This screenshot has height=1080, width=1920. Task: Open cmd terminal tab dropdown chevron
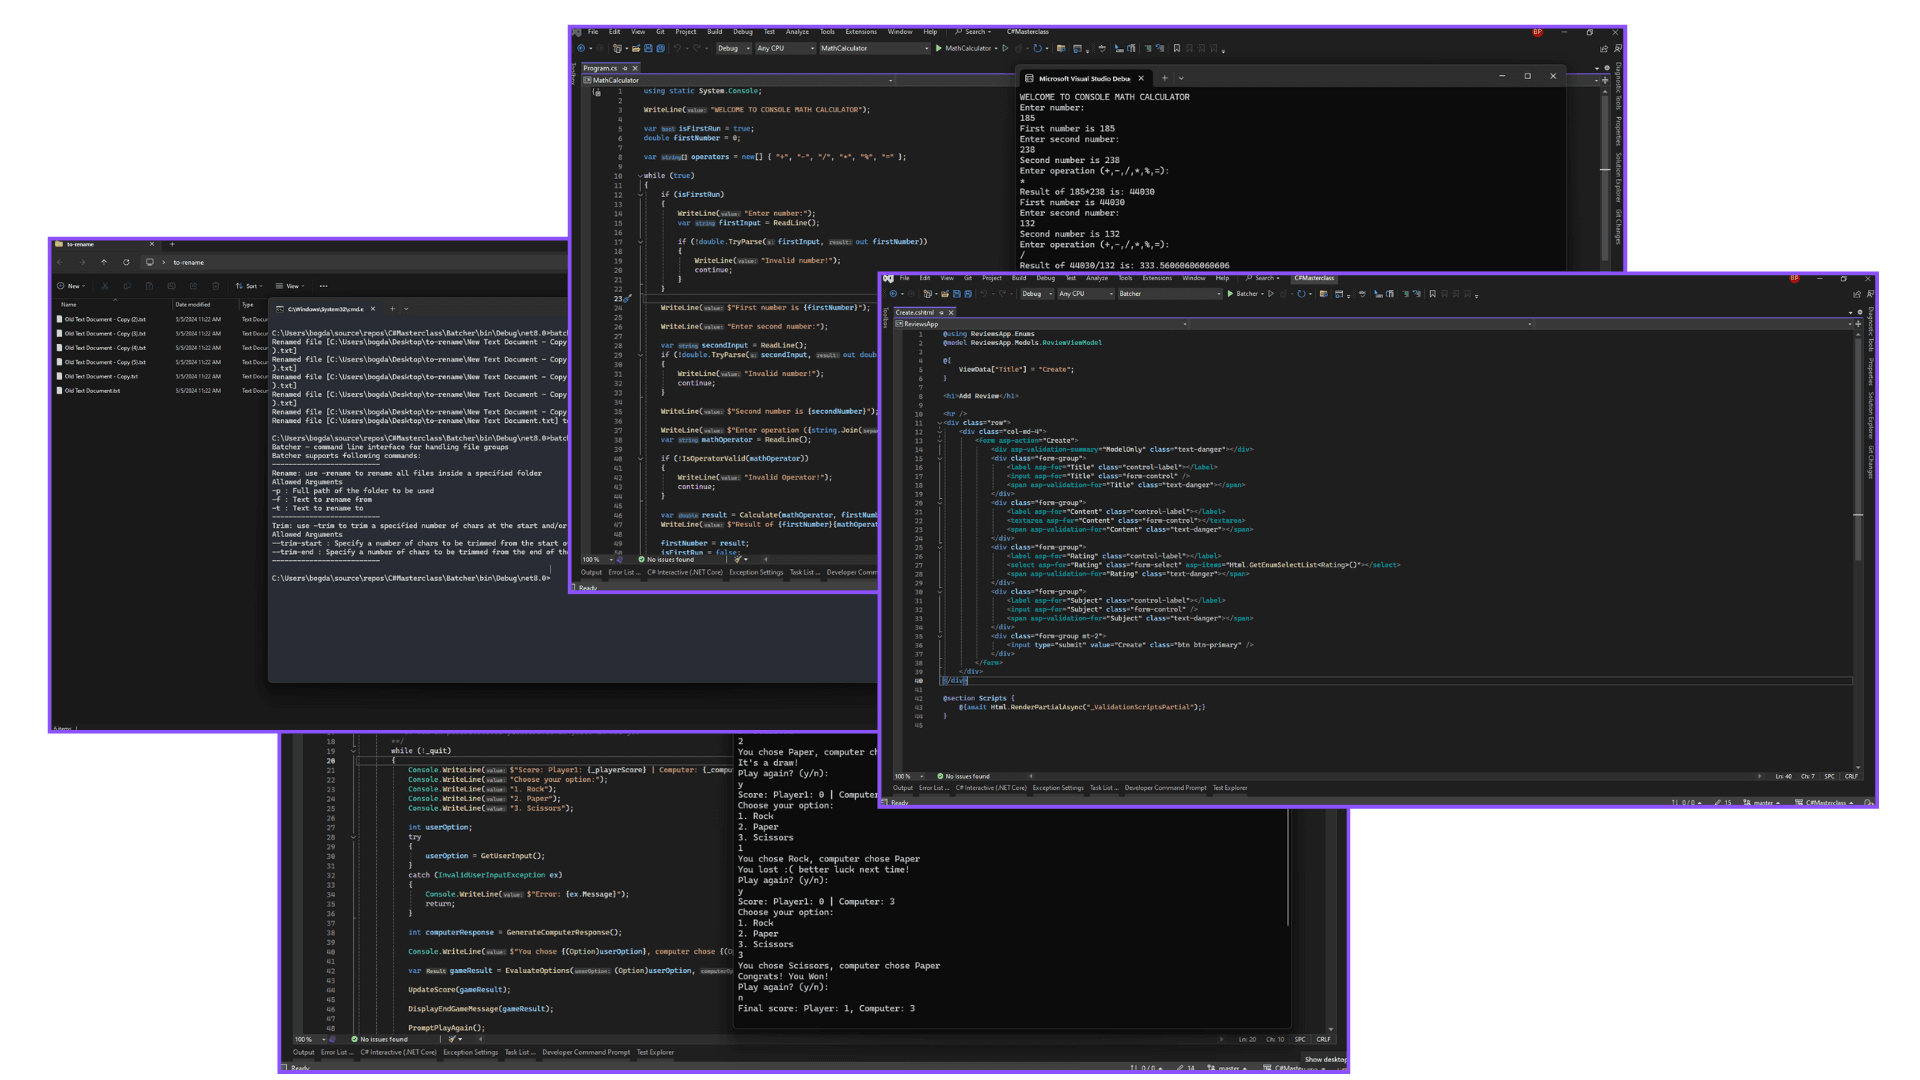406,309
